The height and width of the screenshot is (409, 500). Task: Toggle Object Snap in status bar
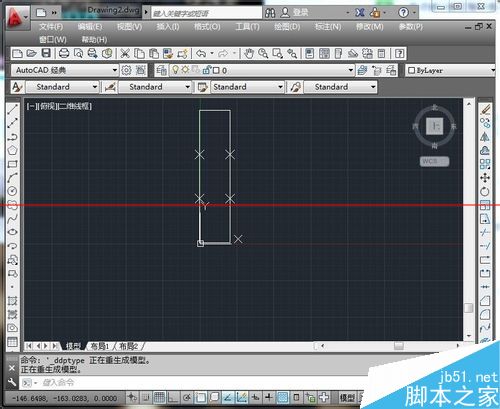point(200,397)
